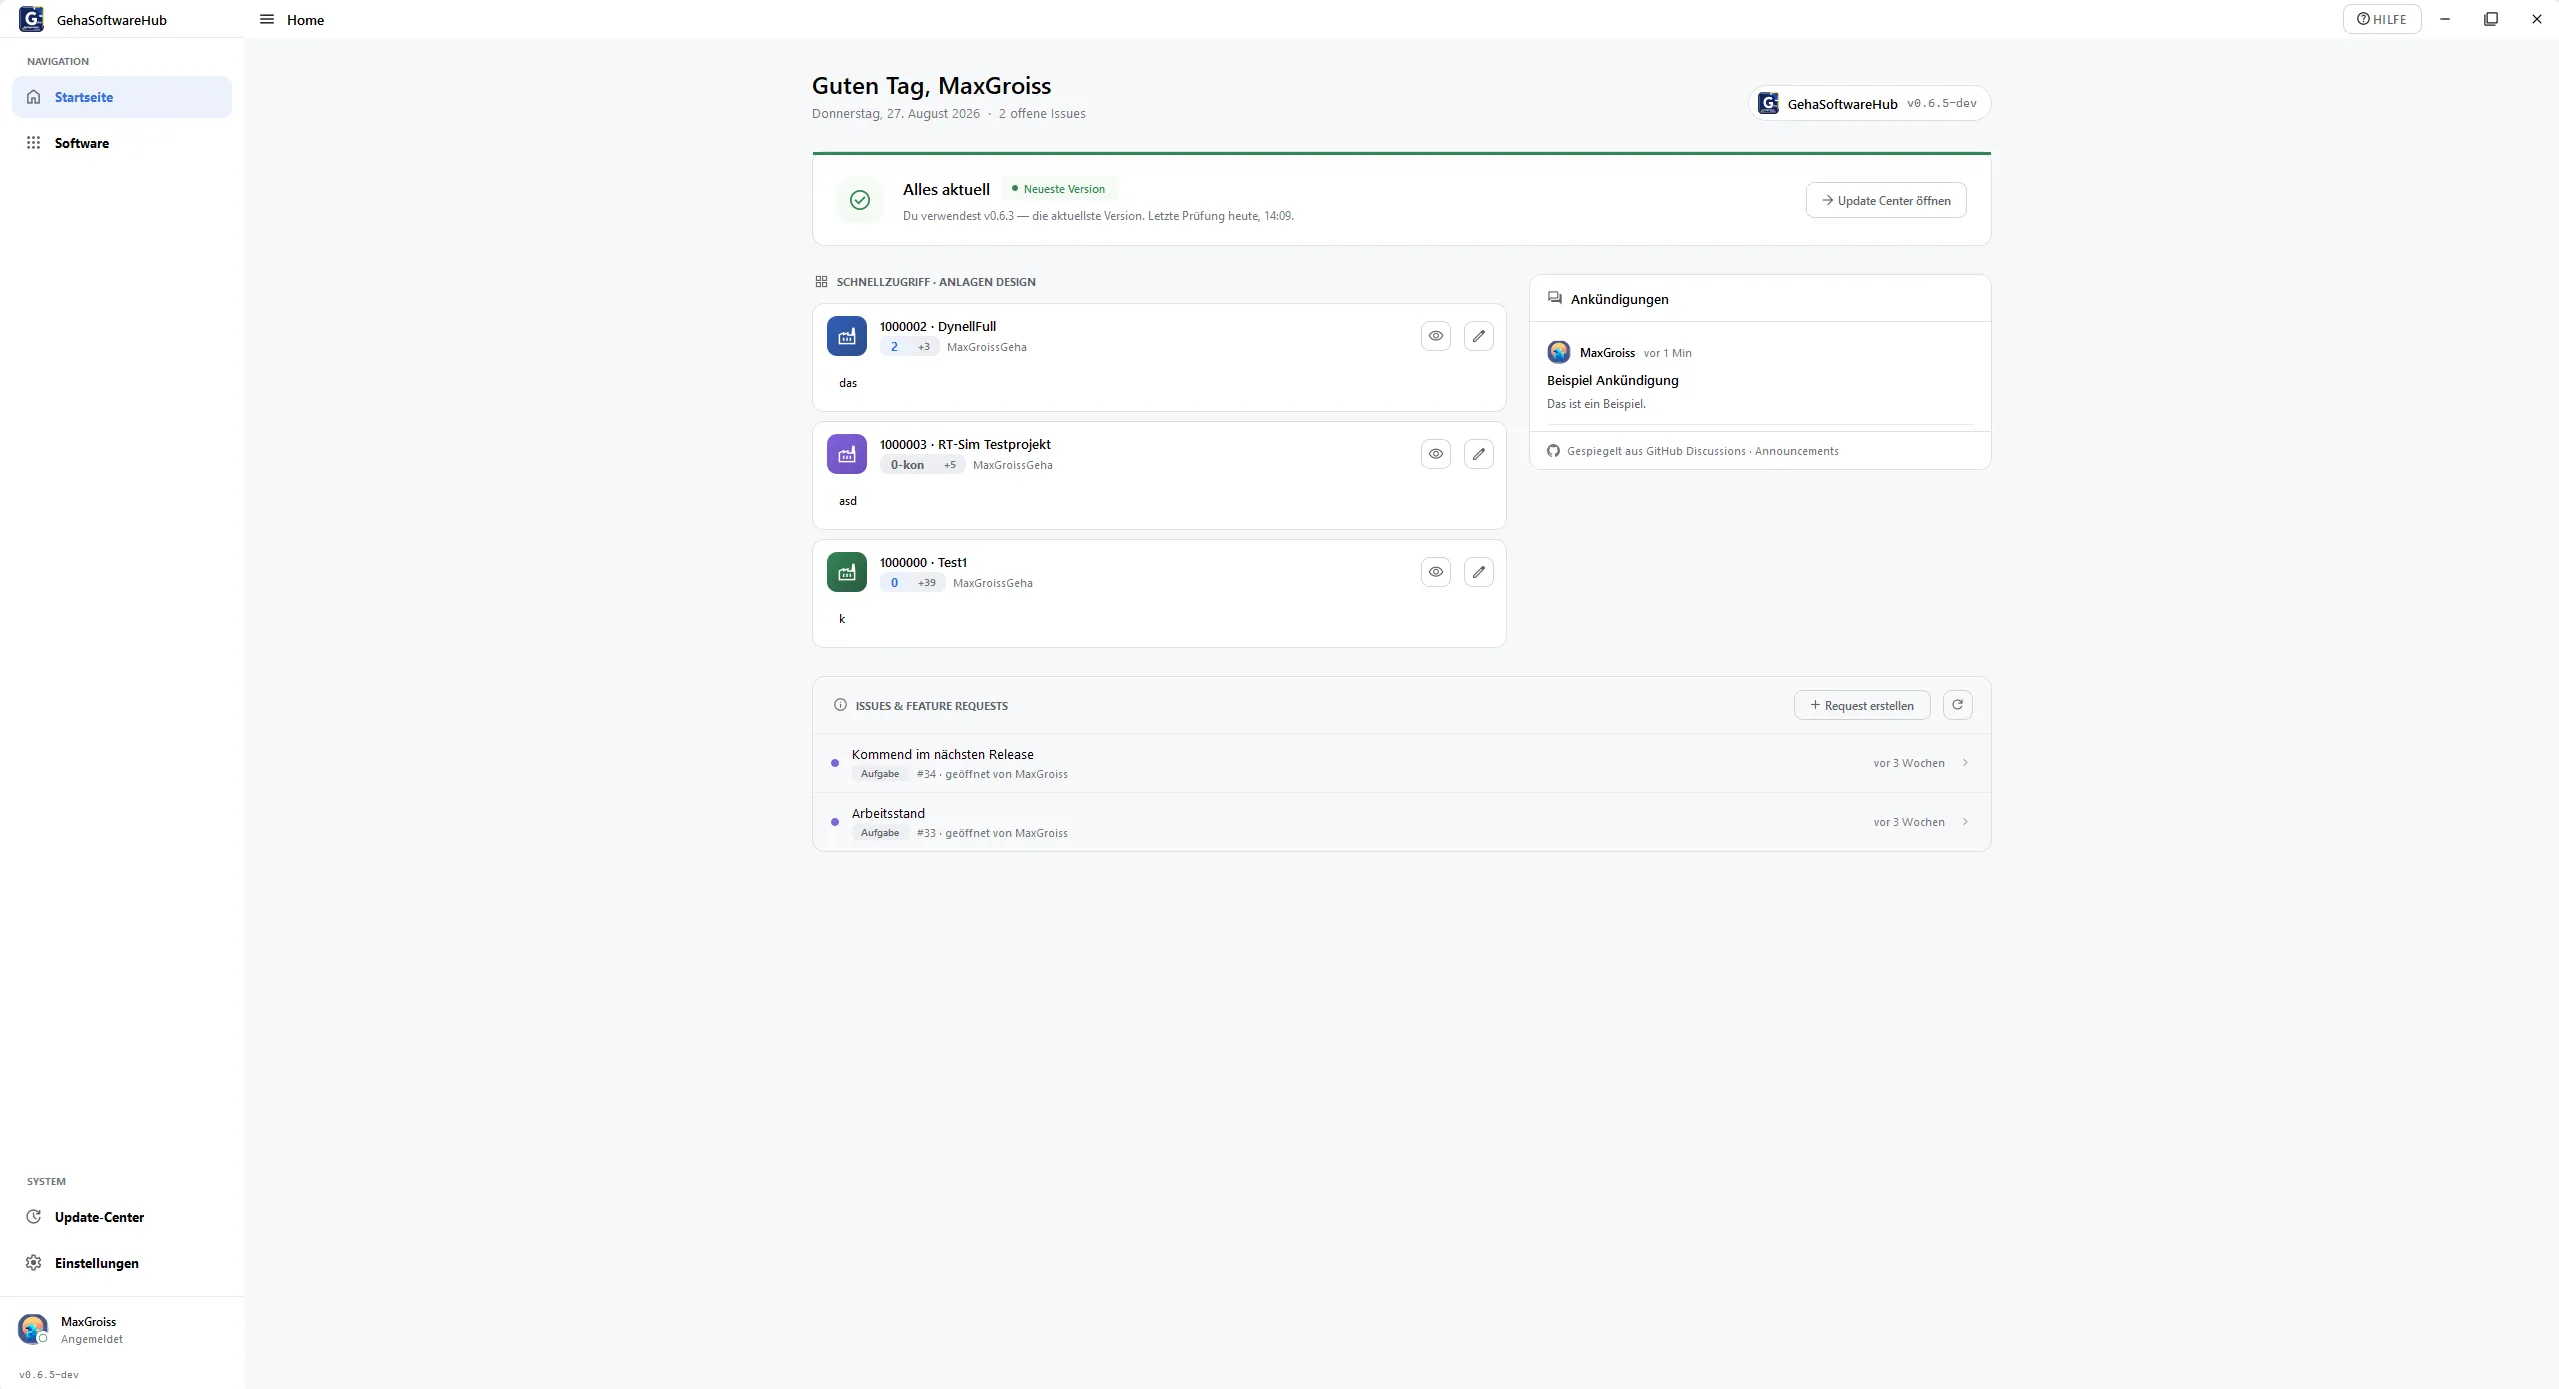
Task: Click the MaxGroiss avatar in announcements
Action: click(1558, 352)
